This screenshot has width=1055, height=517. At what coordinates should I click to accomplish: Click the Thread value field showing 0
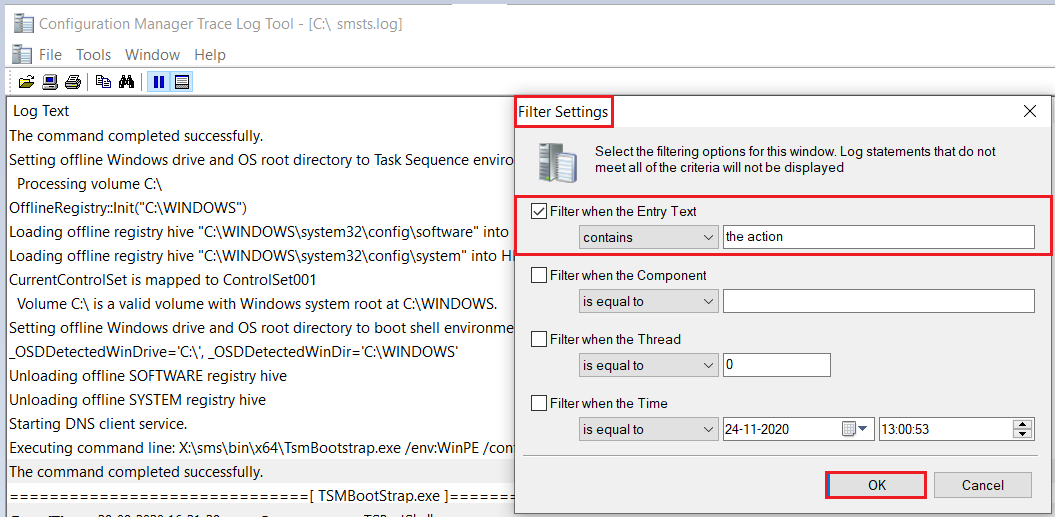click(x=776, y=366)
